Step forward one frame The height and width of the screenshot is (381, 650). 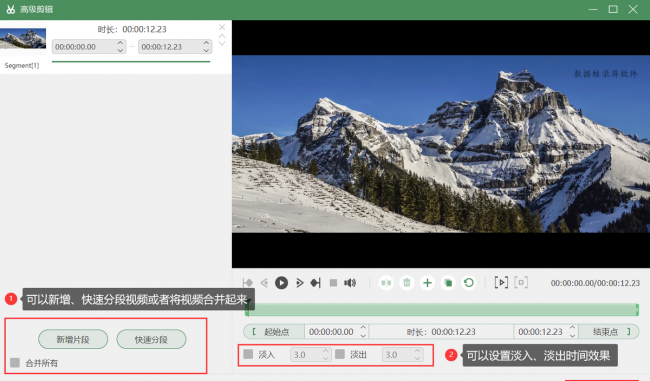(299, 283)
